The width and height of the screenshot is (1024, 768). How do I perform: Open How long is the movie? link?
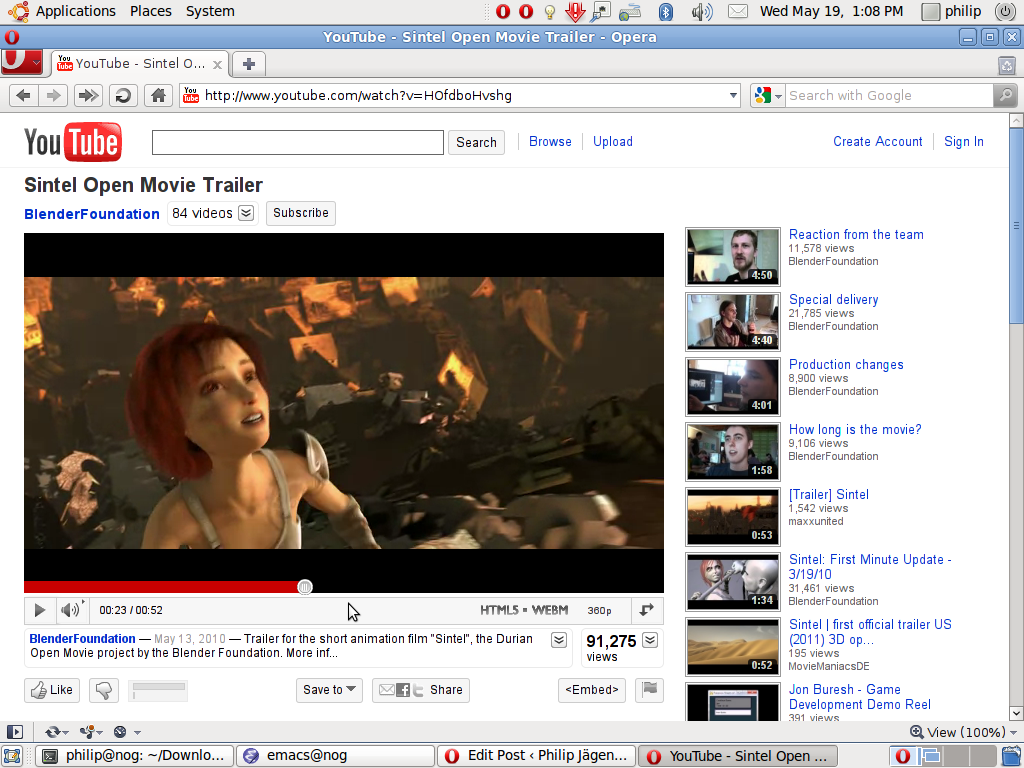(x=855, y=430)
